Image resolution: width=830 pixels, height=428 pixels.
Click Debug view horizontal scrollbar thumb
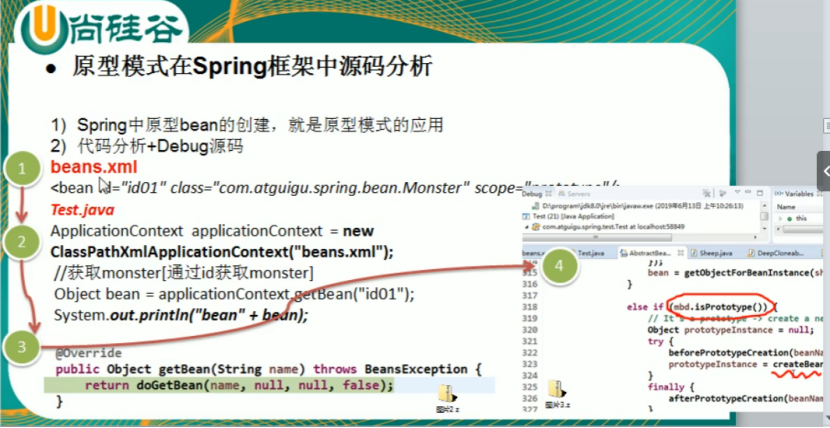point(597,237)
